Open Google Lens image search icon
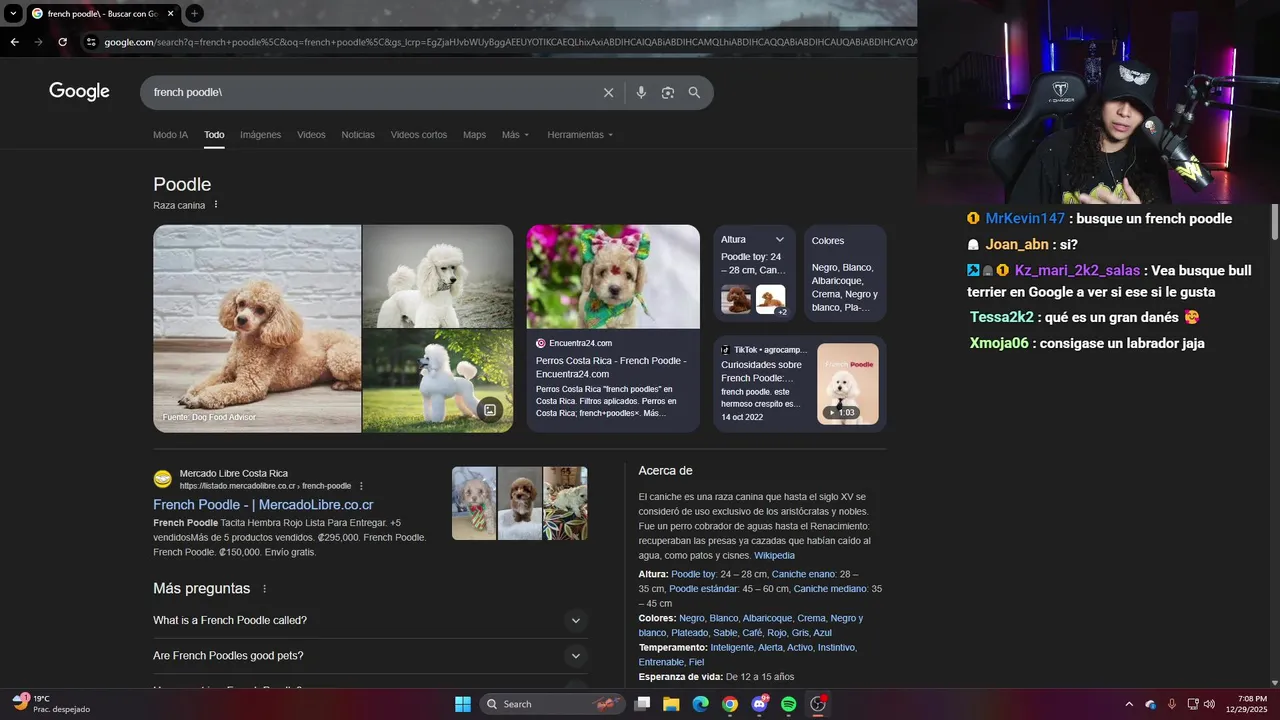Image resolution: width=1280 pixels, height=720 pixels. 668,92
